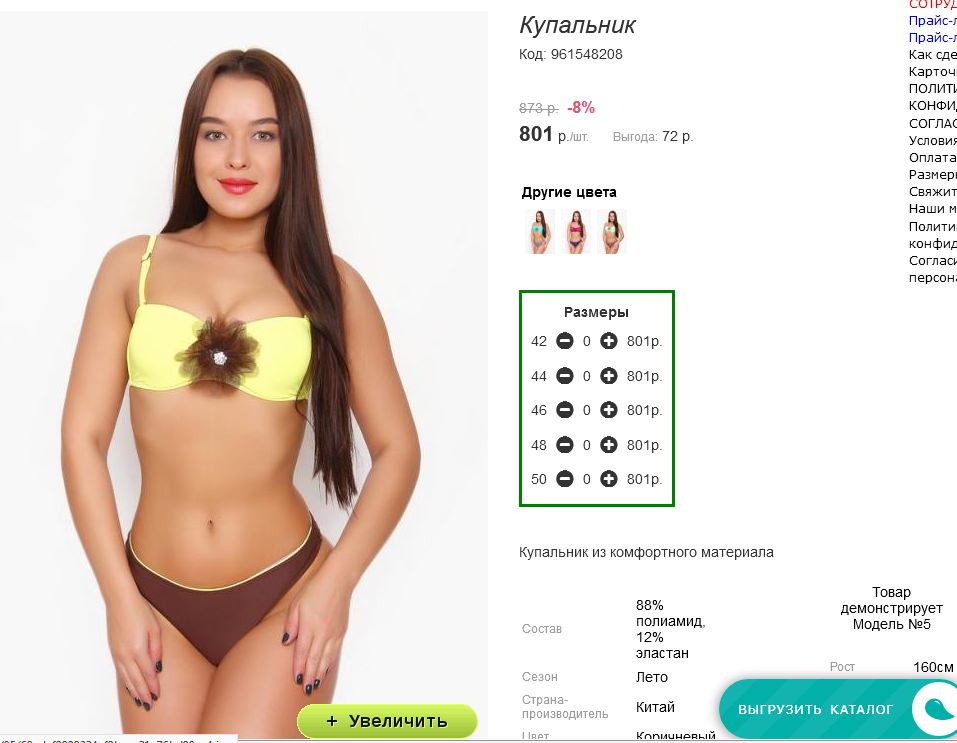957x743 pixels.
Task: Pick the mint green swimsuit thumbnail
Action: pyautogui.click(x=612, y=231)
